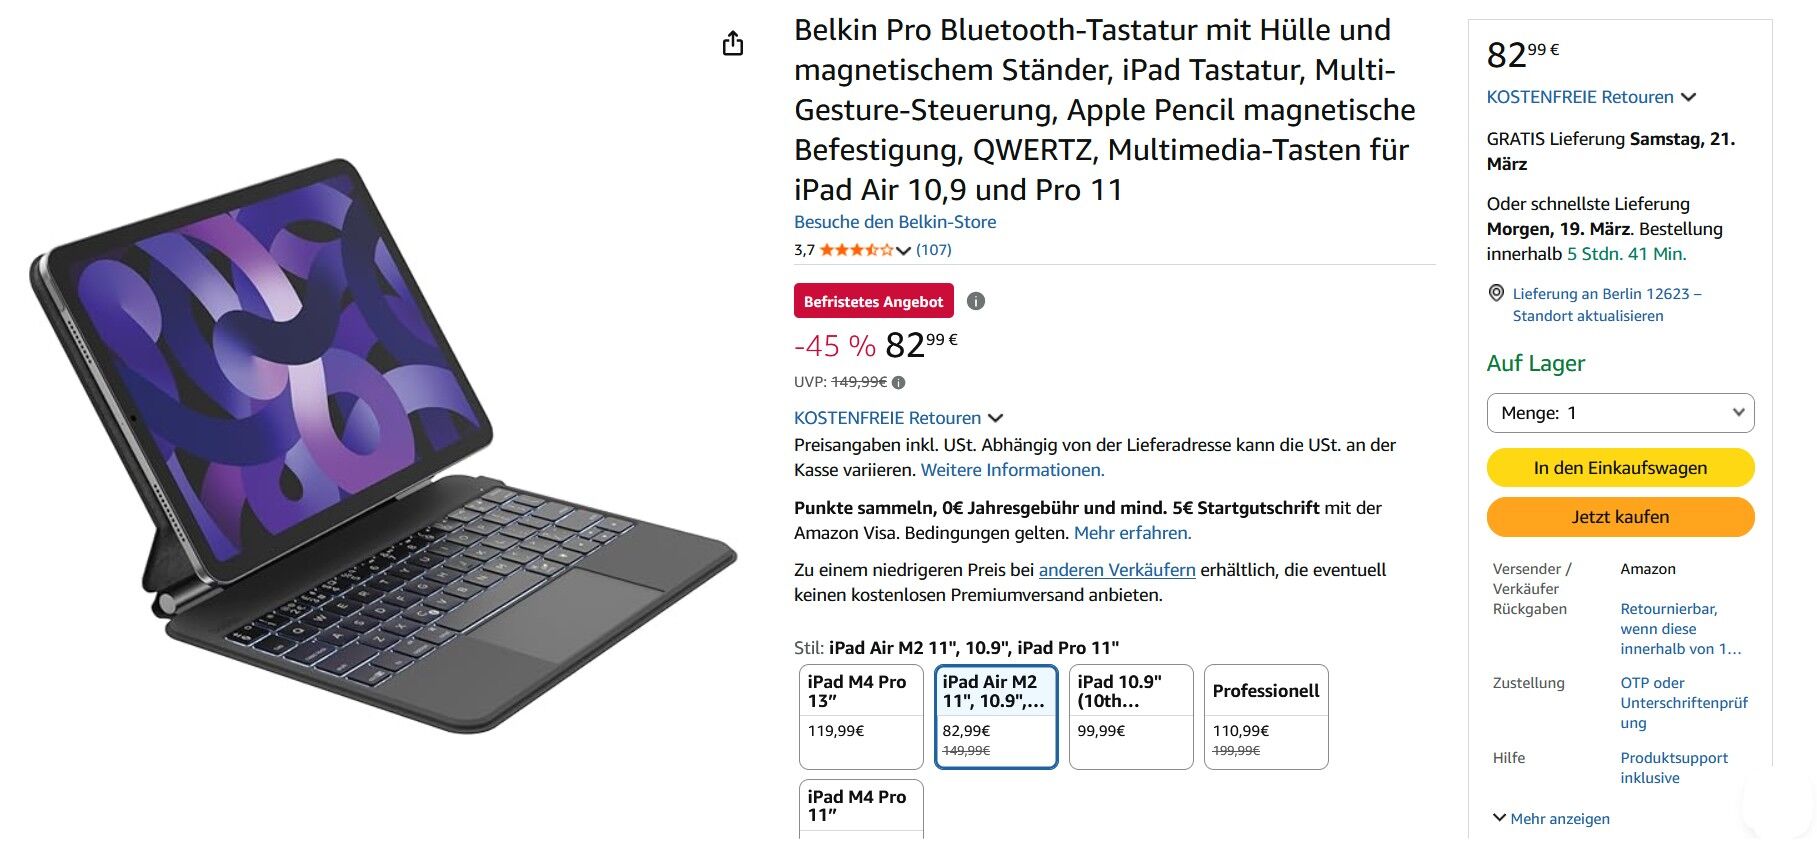Viewport: 1817px width, 841px height.
Task: Expand Mehr anzeigen in buy box
Action: click(1551, 818)
